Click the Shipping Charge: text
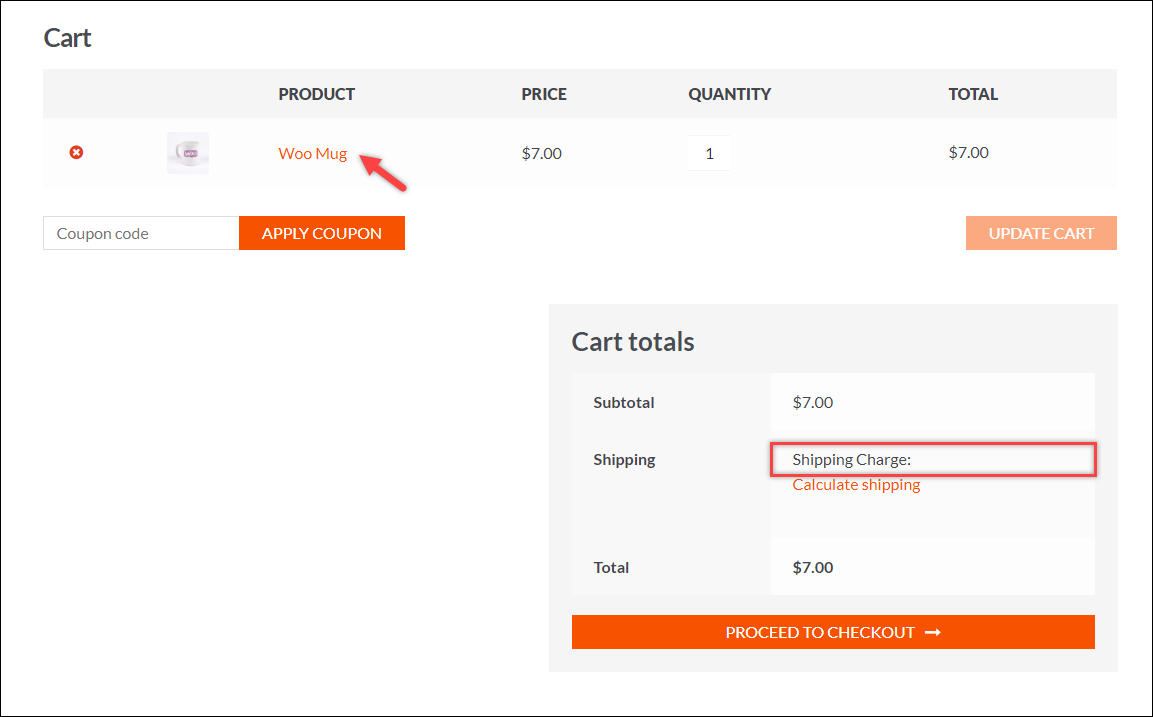Screen dimensions: 1153x717 [852, 460]
